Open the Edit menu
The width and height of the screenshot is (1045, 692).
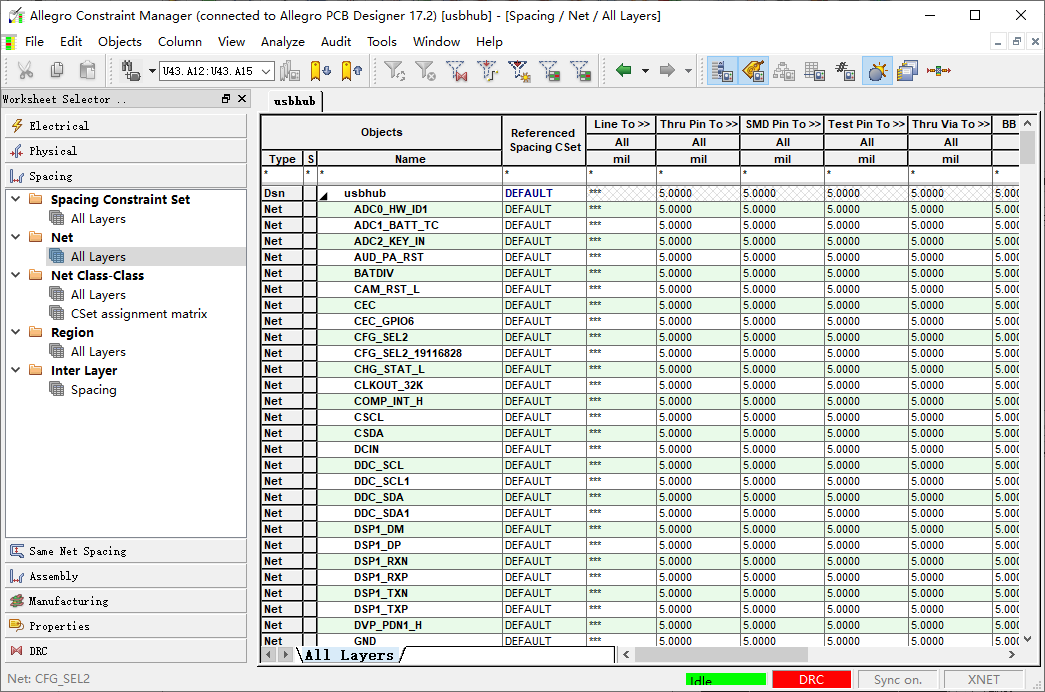tap(71, 41)
